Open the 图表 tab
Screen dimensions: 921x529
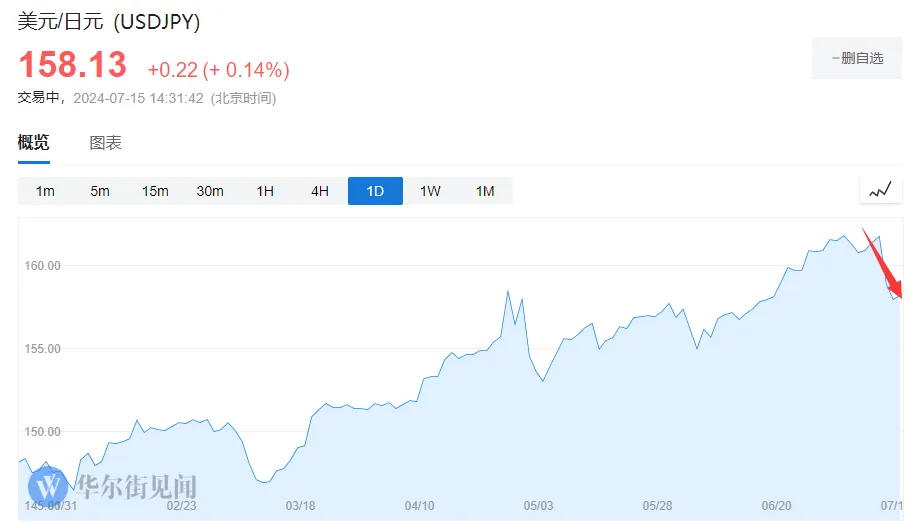[x=105, y=143]
